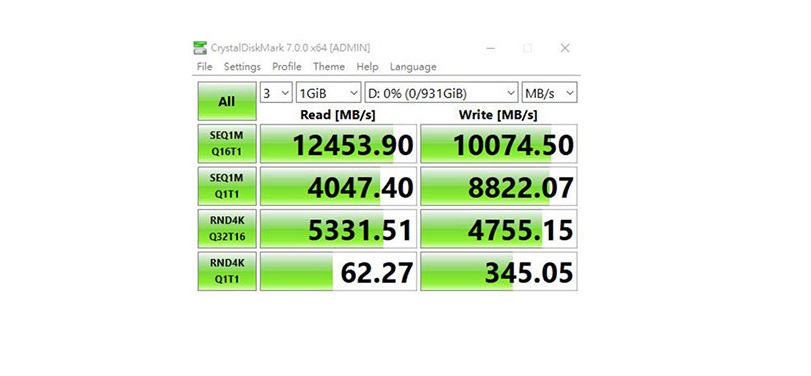
Task: Click the Read [MB/s] column header
Action: [338, 114]
